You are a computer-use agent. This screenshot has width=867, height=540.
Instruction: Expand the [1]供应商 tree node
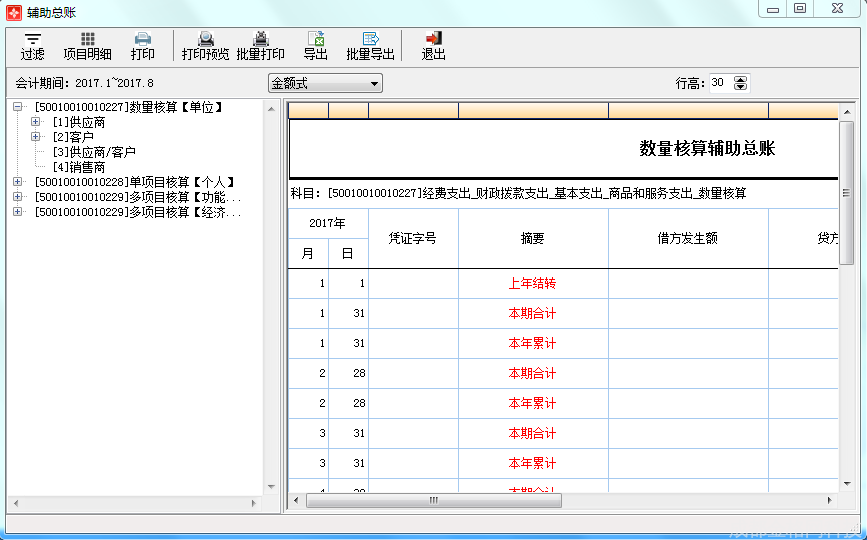[x=36, y=122]
